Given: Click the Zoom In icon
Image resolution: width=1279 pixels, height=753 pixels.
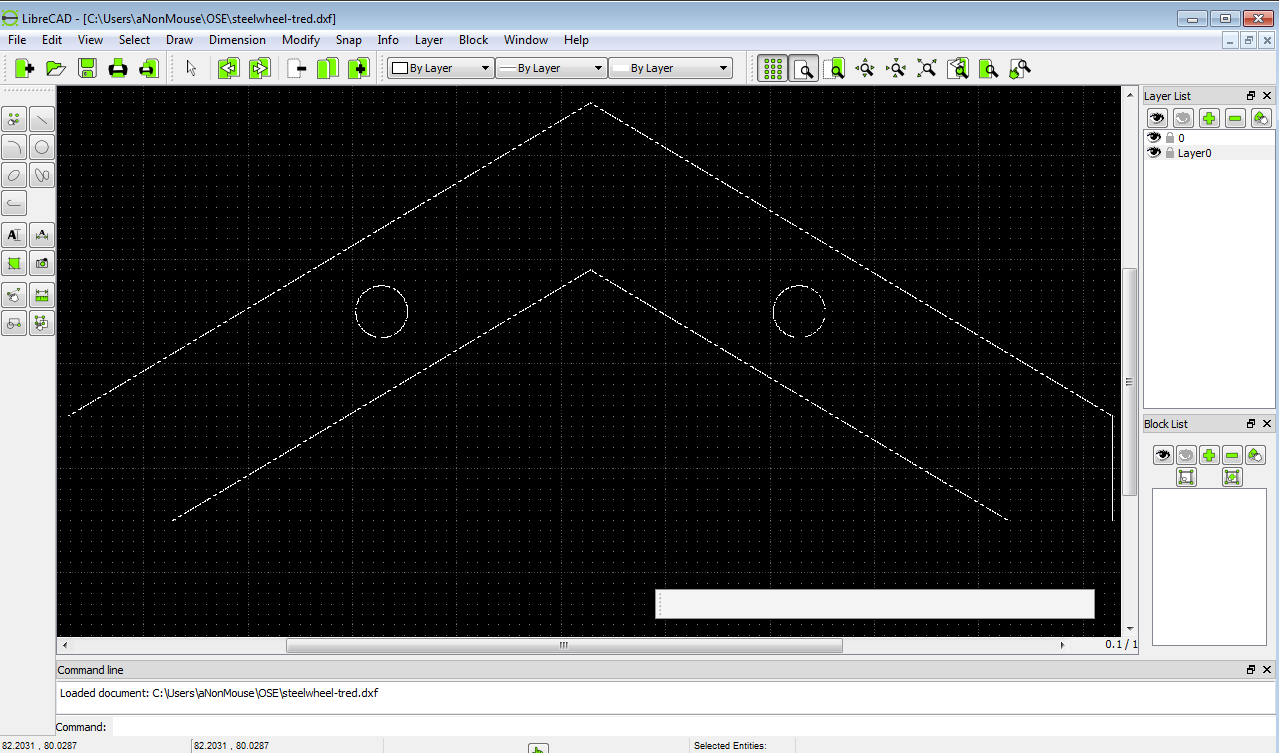Looking at the screenshot, I should (865, 68).
